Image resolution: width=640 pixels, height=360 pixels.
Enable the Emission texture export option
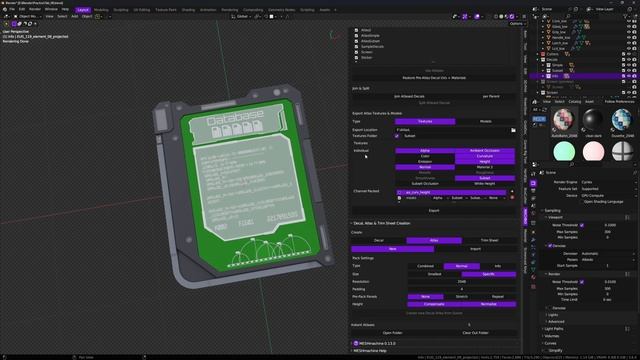[425, 162]
